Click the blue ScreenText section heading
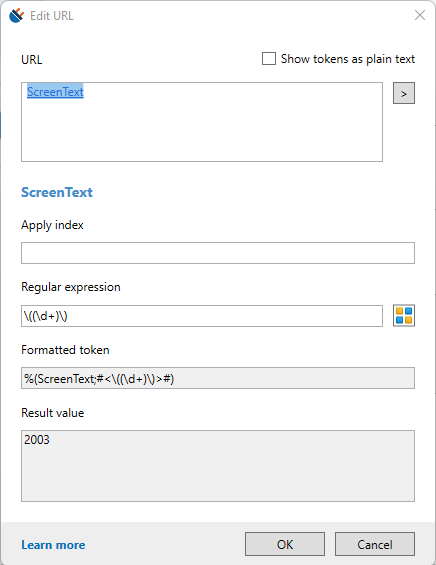 57,192
